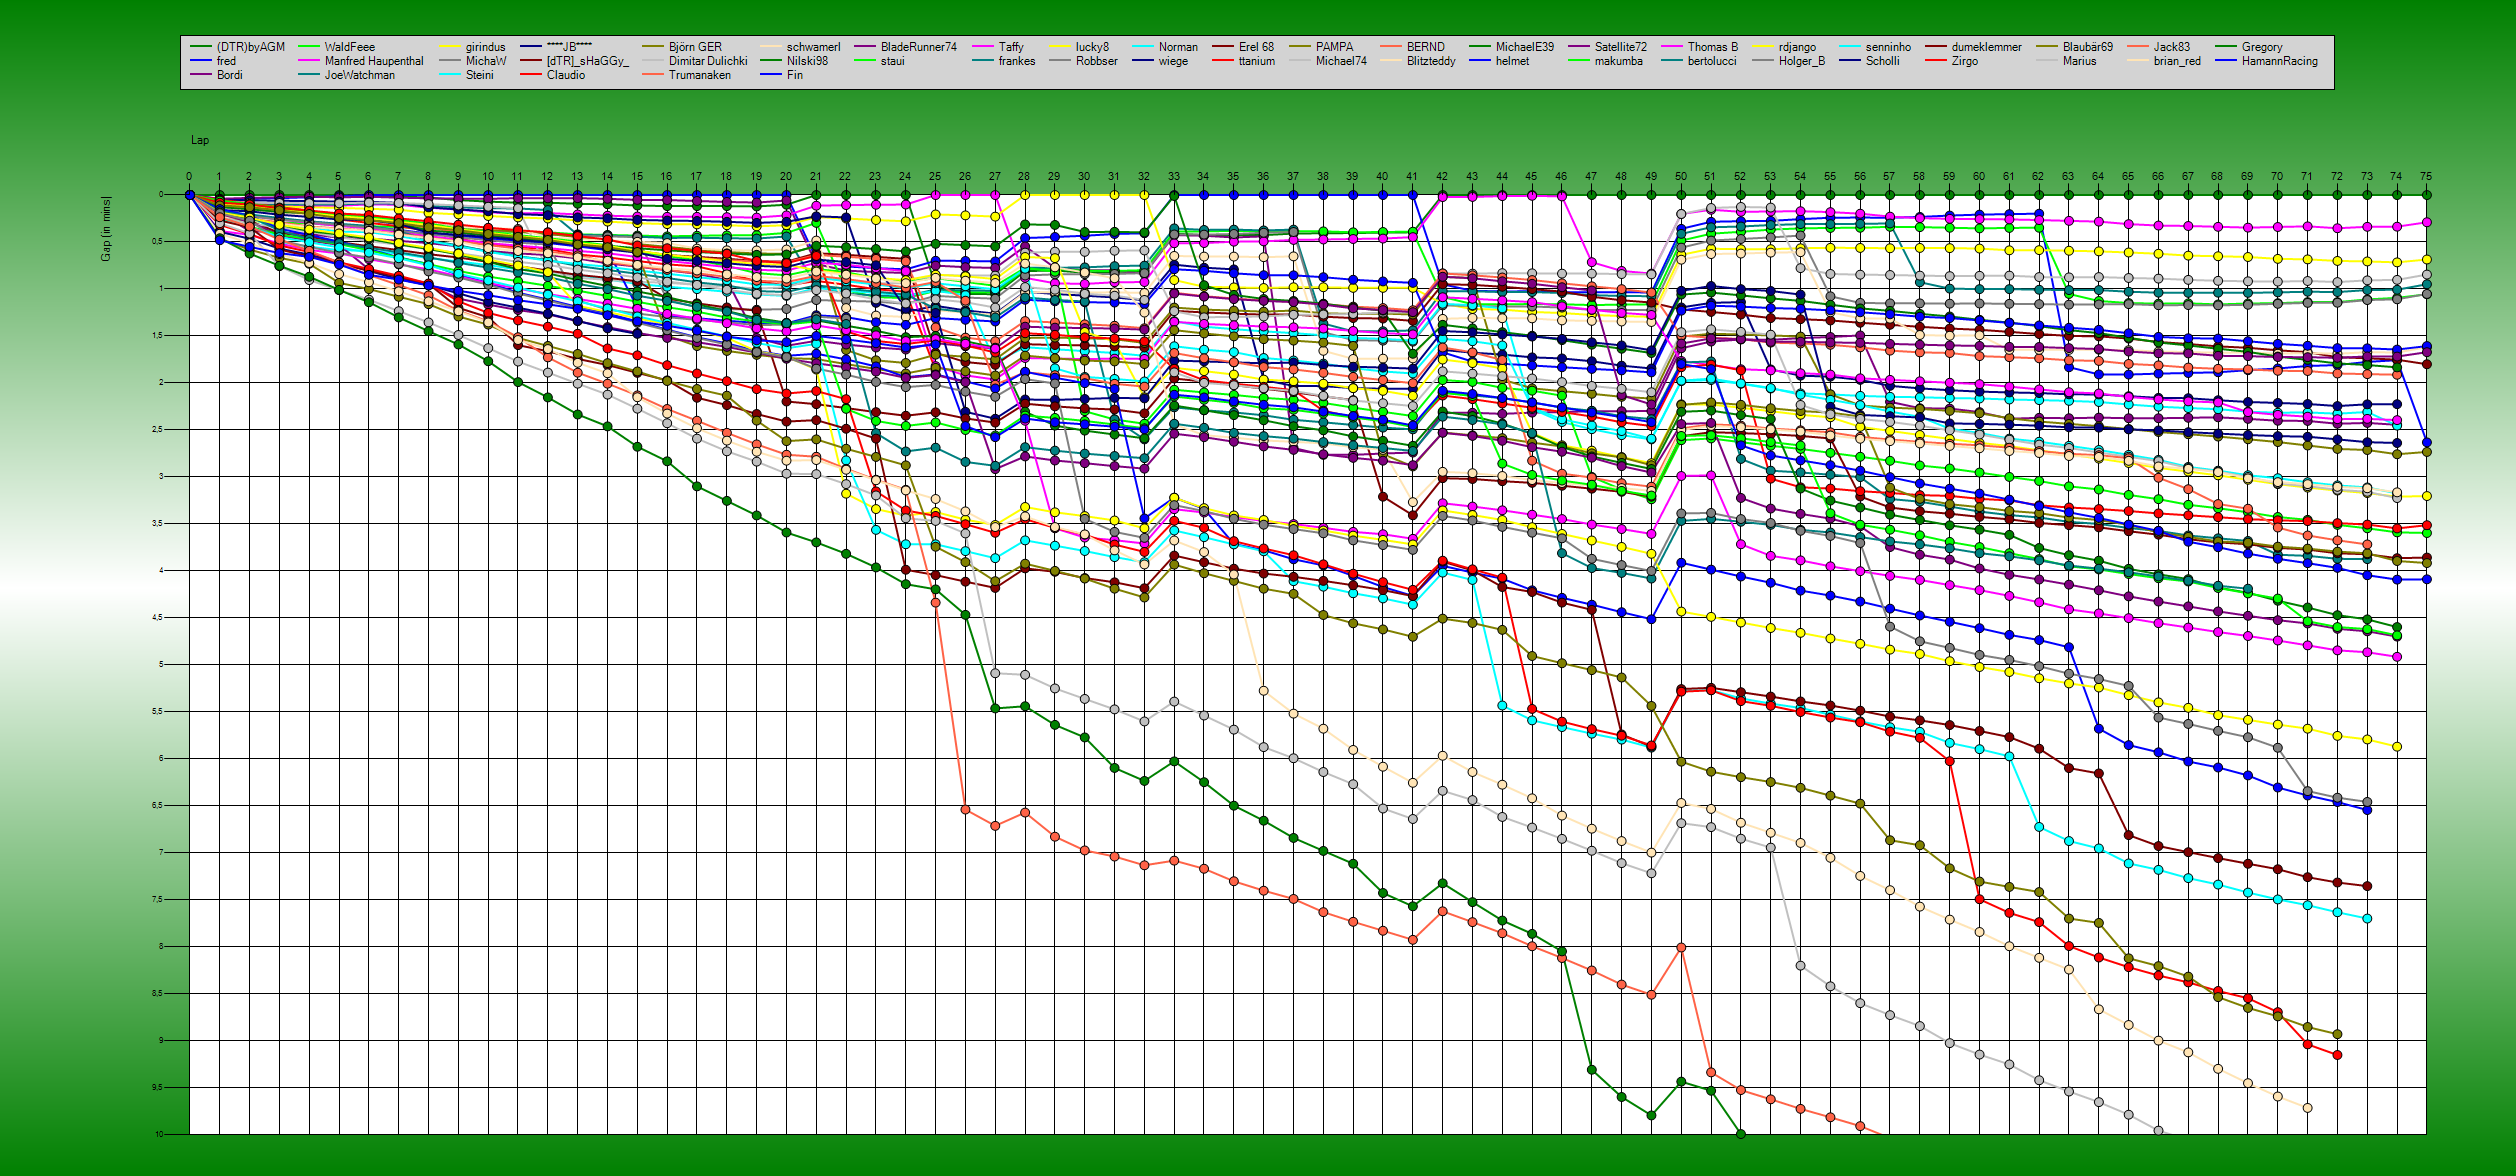
Task: Select Taffy legend label
Action: click(1011, 47)
